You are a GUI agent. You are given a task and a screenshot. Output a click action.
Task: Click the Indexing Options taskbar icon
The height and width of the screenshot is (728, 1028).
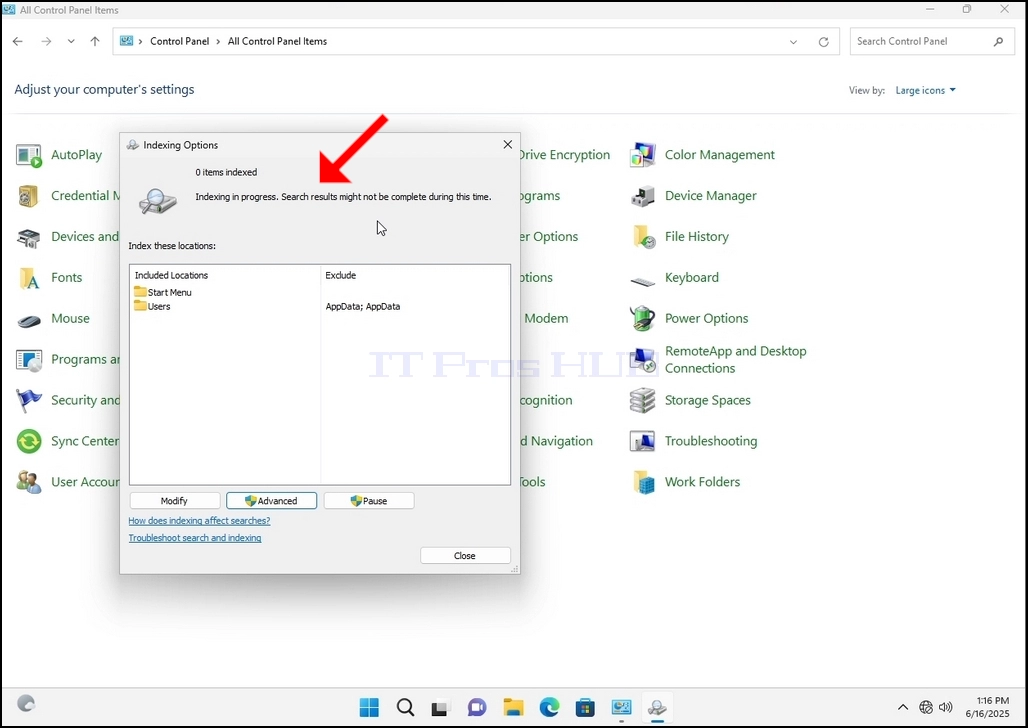pyautogui.click(x=657, y=708)
